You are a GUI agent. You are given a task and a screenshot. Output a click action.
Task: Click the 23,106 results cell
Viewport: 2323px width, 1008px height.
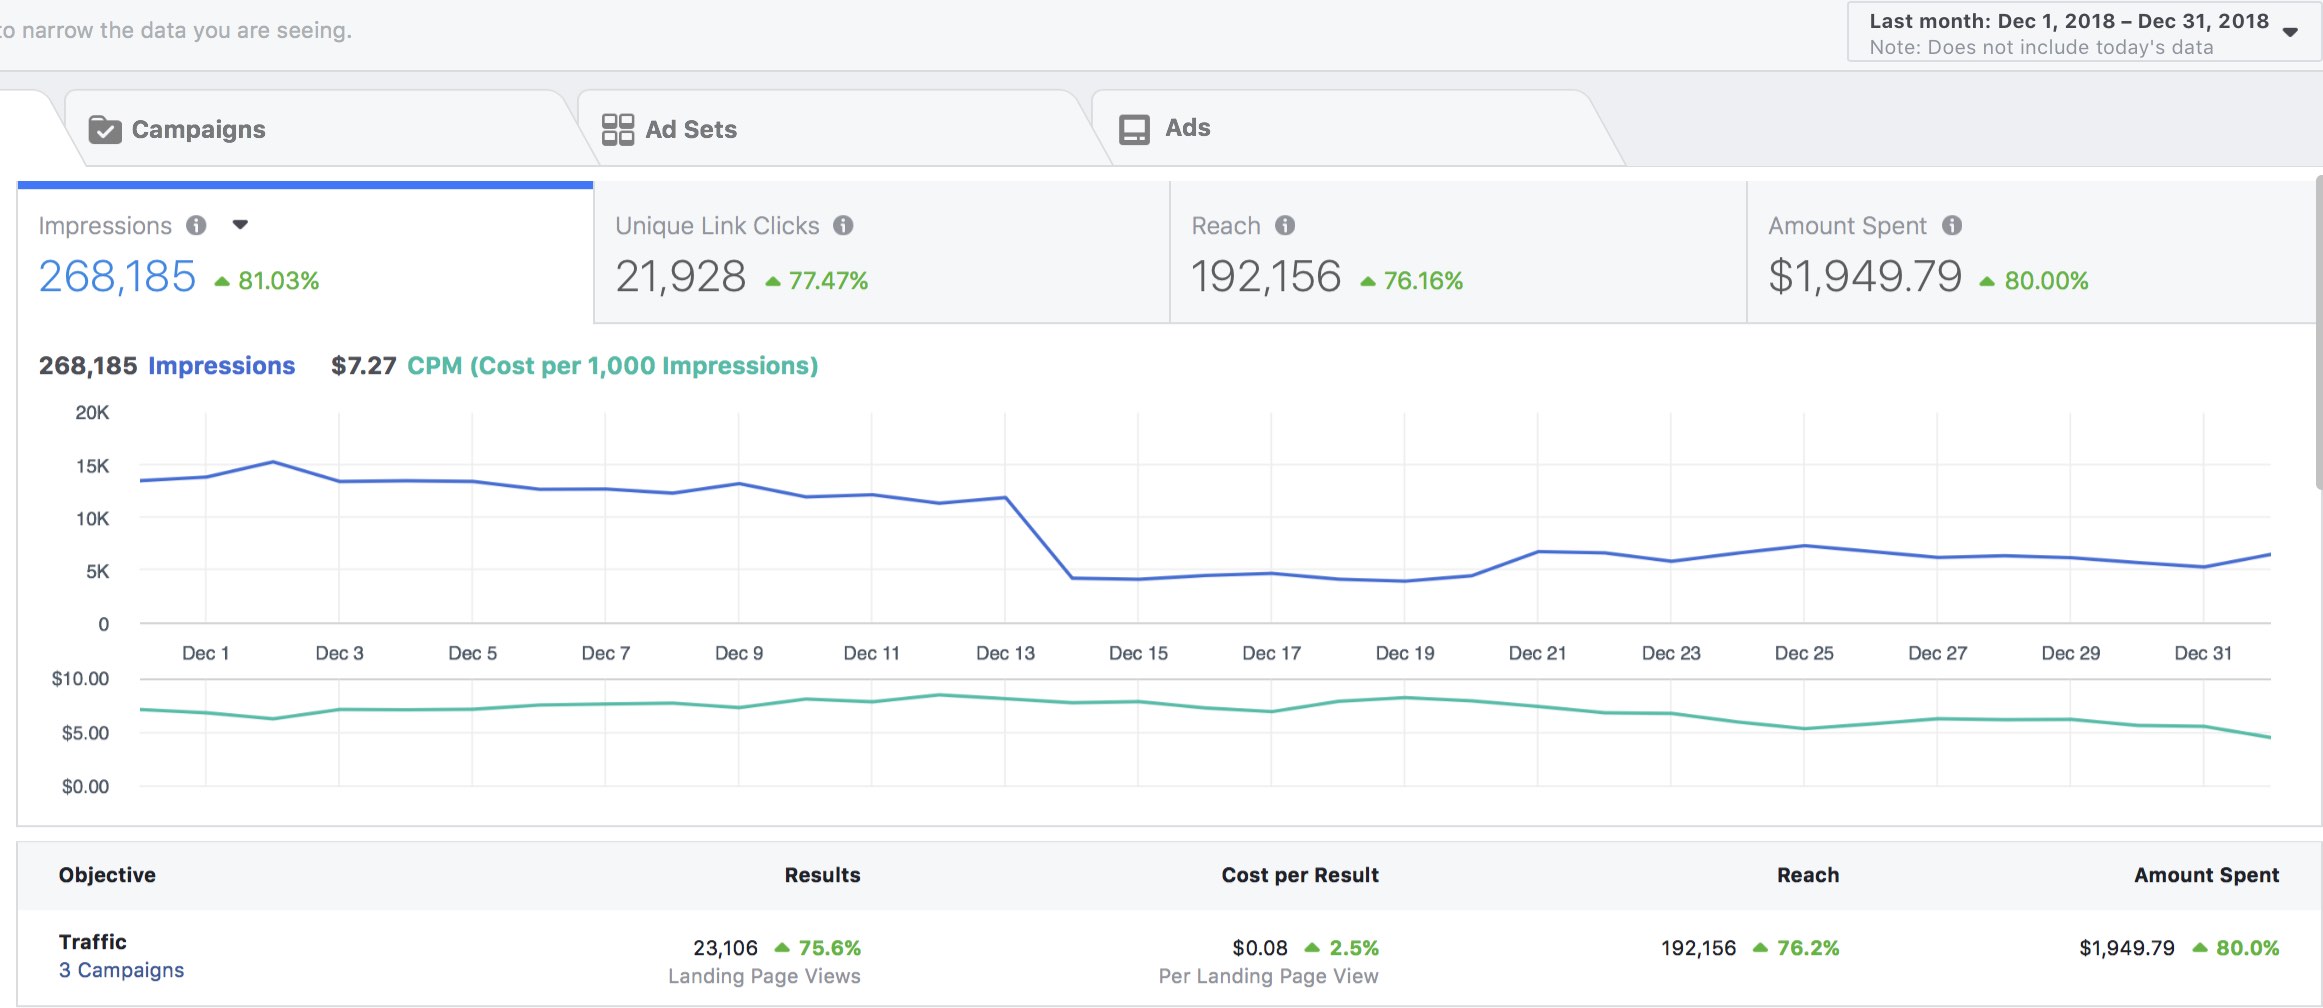(726, 948)
